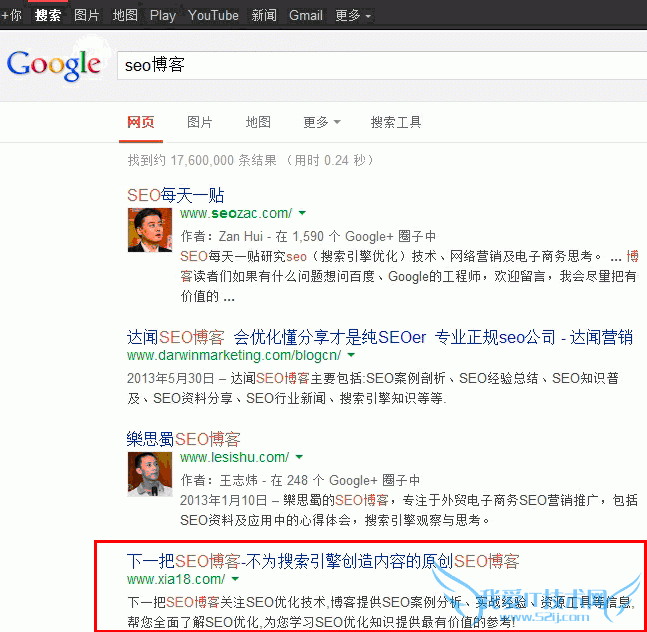
Task: Open 地图 in top black bar
Action: tap(125, 15)
